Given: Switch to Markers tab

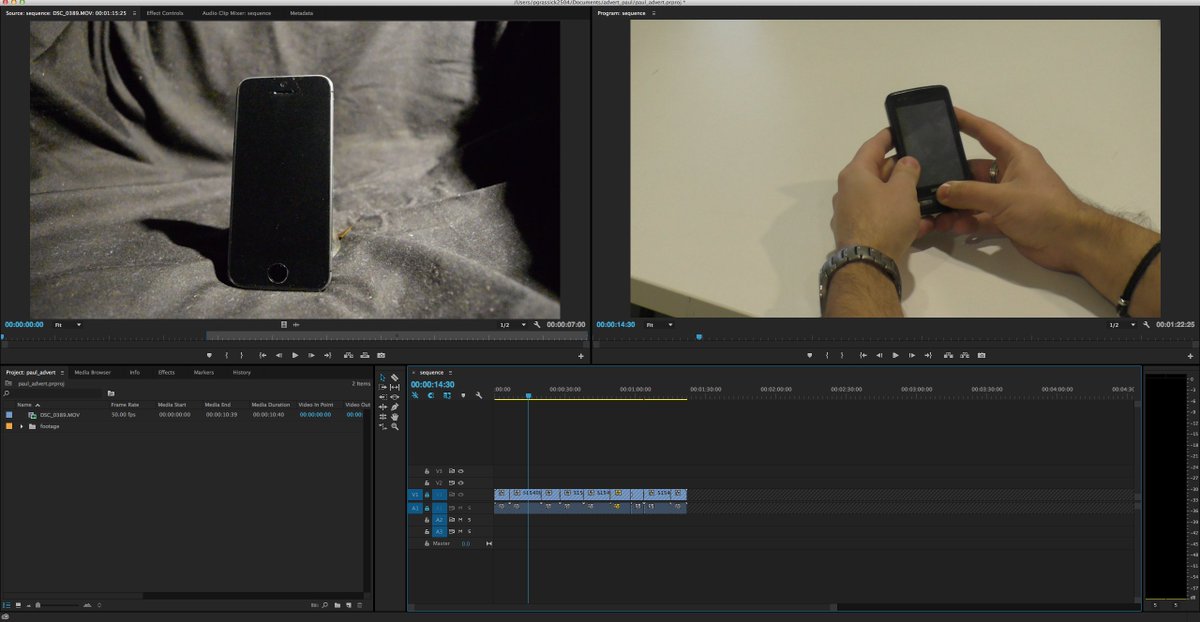Looking at the screenshot, I should [204, 372].
